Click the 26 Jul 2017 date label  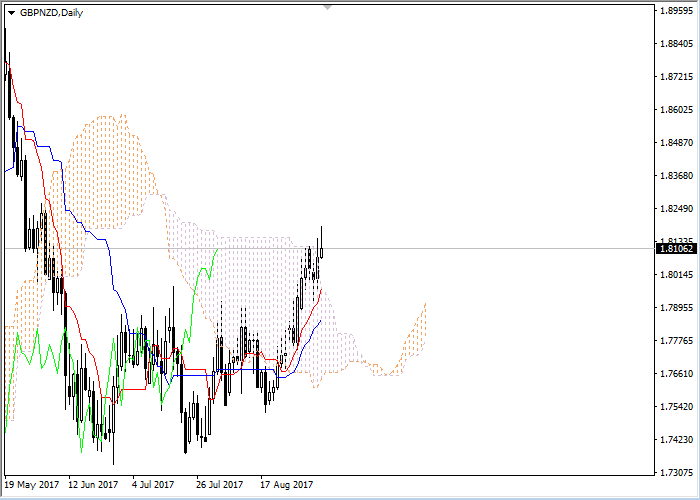point(220,485)
